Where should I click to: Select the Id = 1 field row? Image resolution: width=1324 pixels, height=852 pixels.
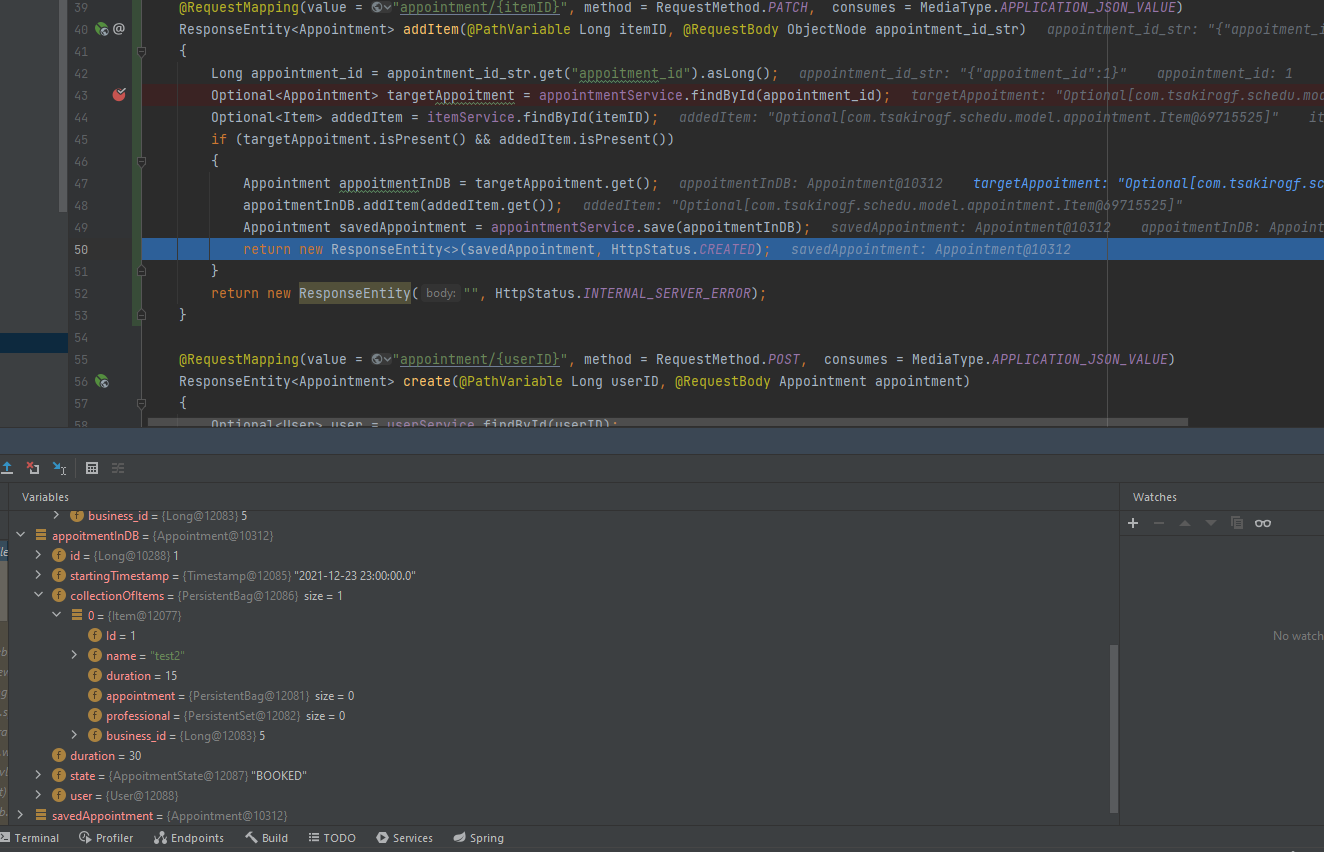(560, 636)
